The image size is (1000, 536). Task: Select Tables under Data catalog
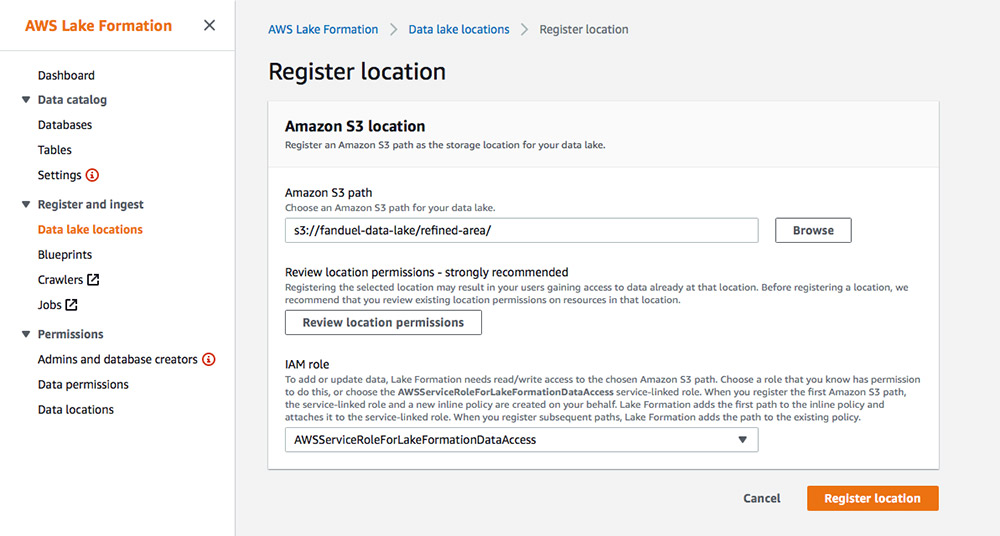(x=54, y=150)
